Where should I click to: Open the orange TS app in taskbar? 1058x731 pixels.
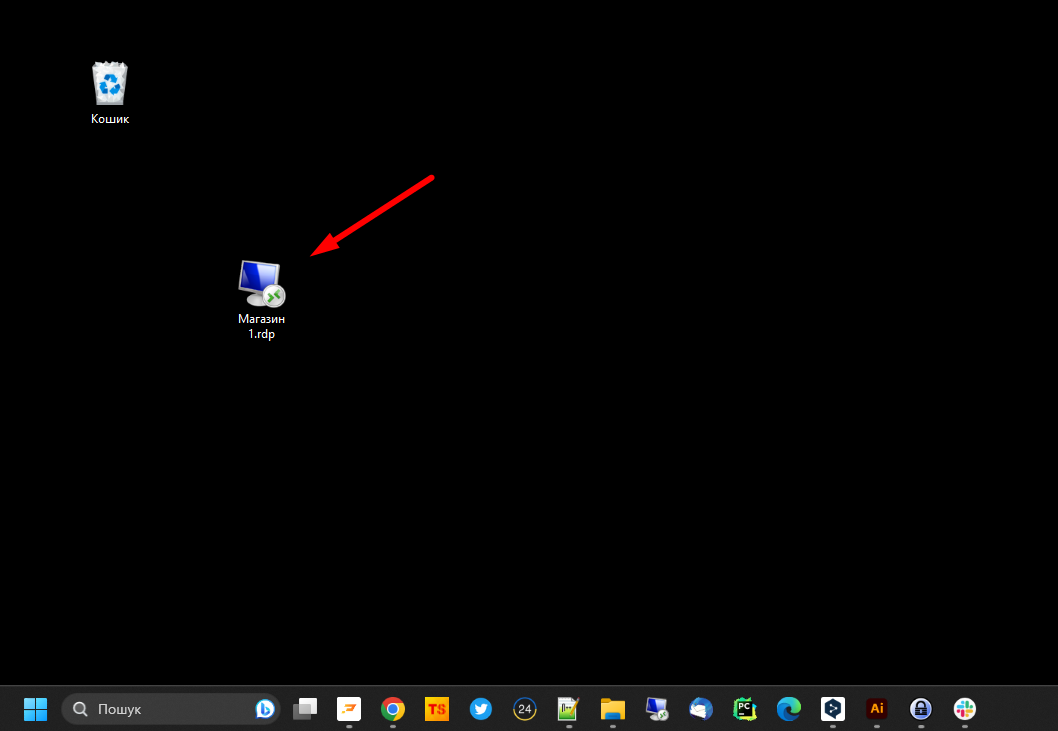(x=437, y=709)
